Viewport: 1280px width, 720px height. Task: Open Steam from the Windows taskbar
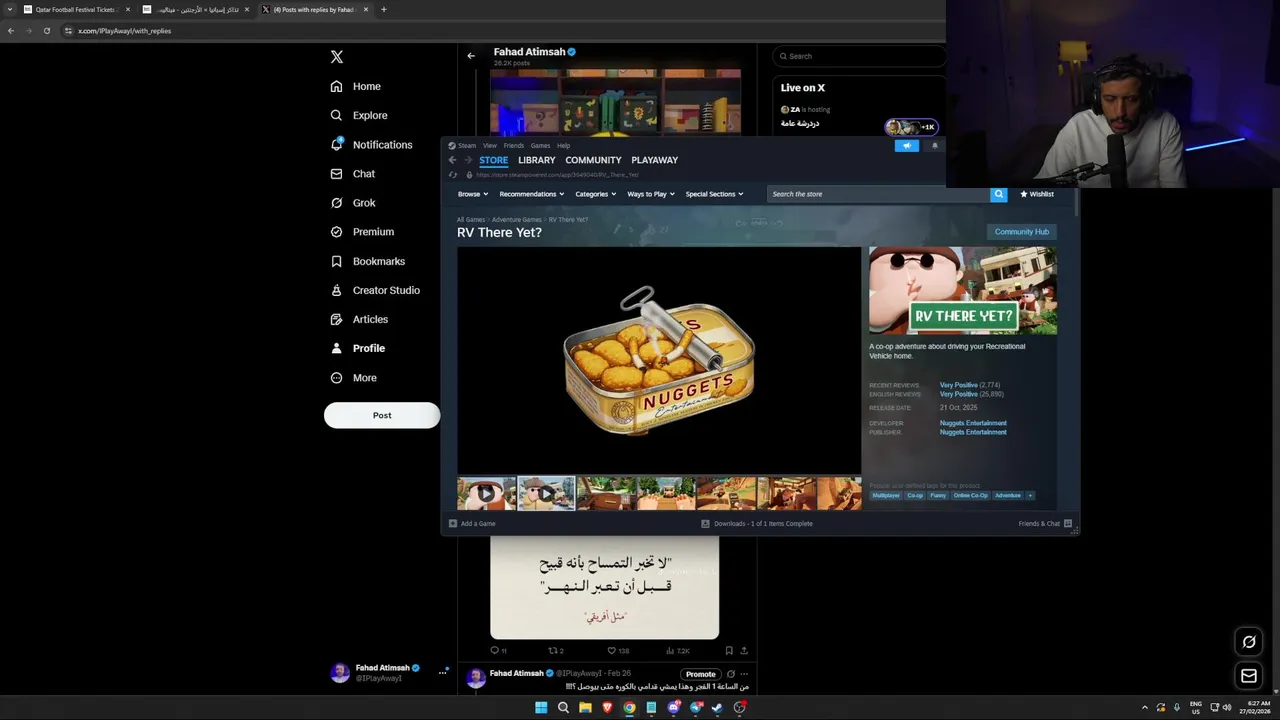coord(718,707)
